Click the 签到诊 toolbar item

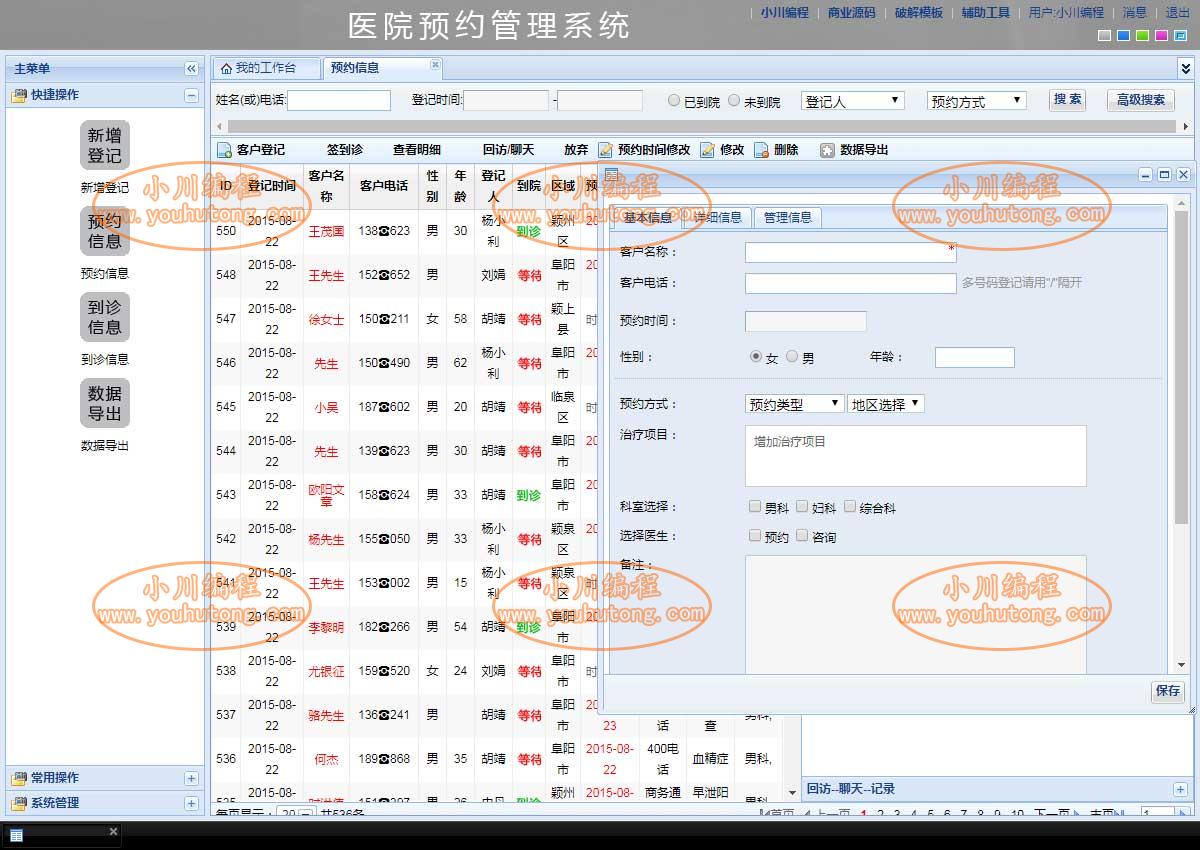pos(345,150)
